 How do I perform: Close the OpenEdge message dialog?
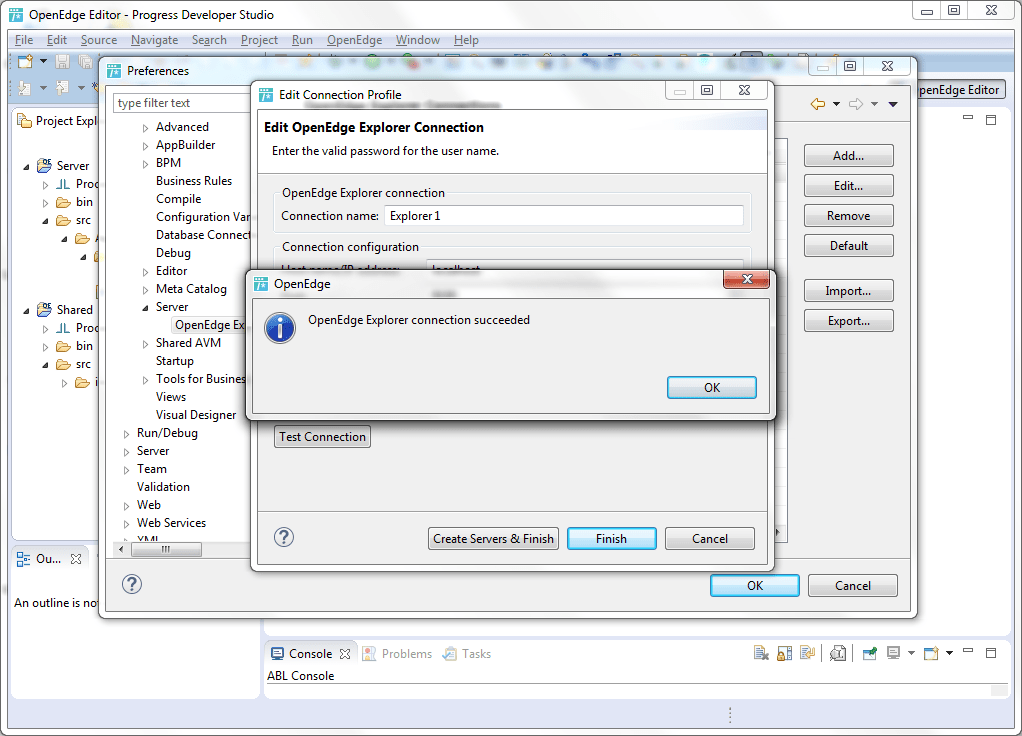point(747,279)
